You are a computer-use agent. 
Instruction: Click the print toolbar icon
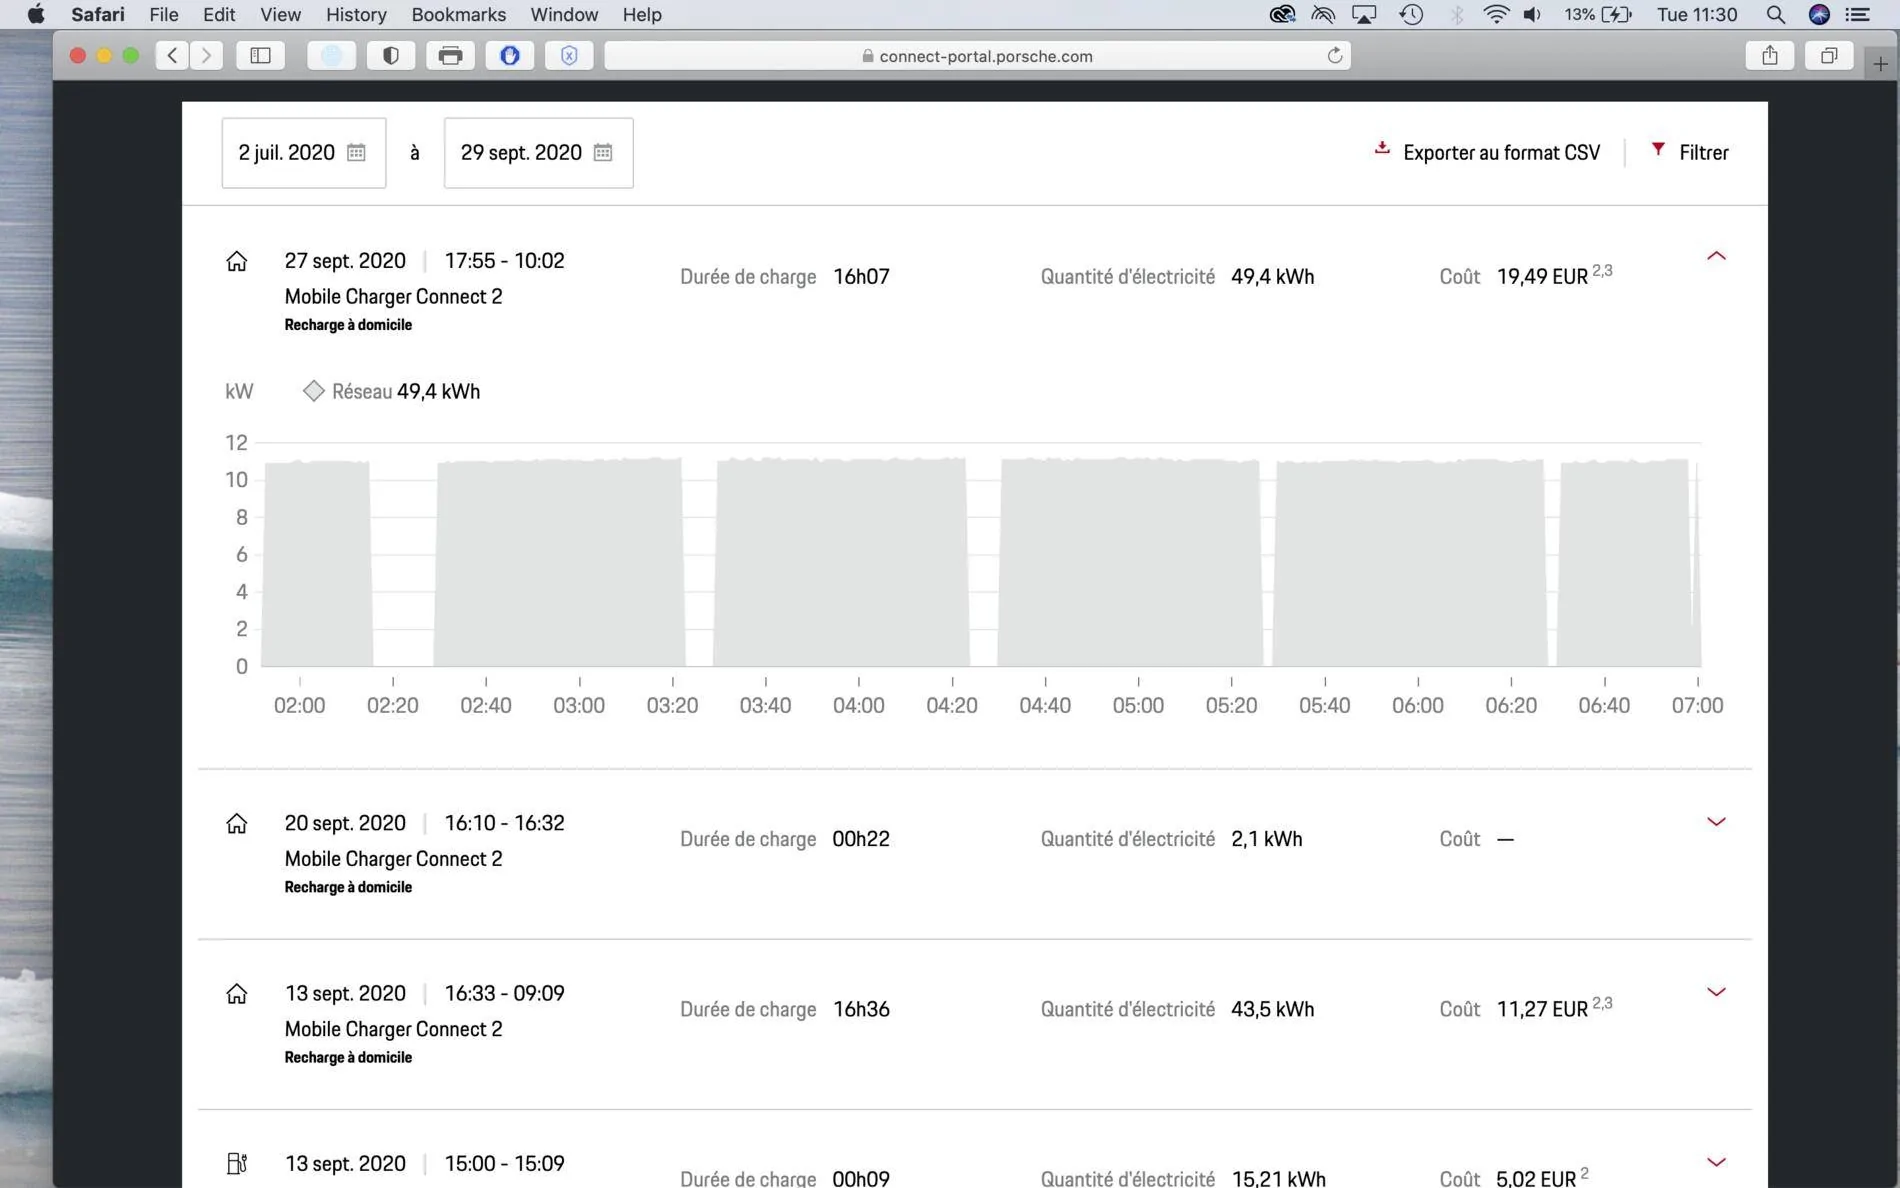point(451,56)
